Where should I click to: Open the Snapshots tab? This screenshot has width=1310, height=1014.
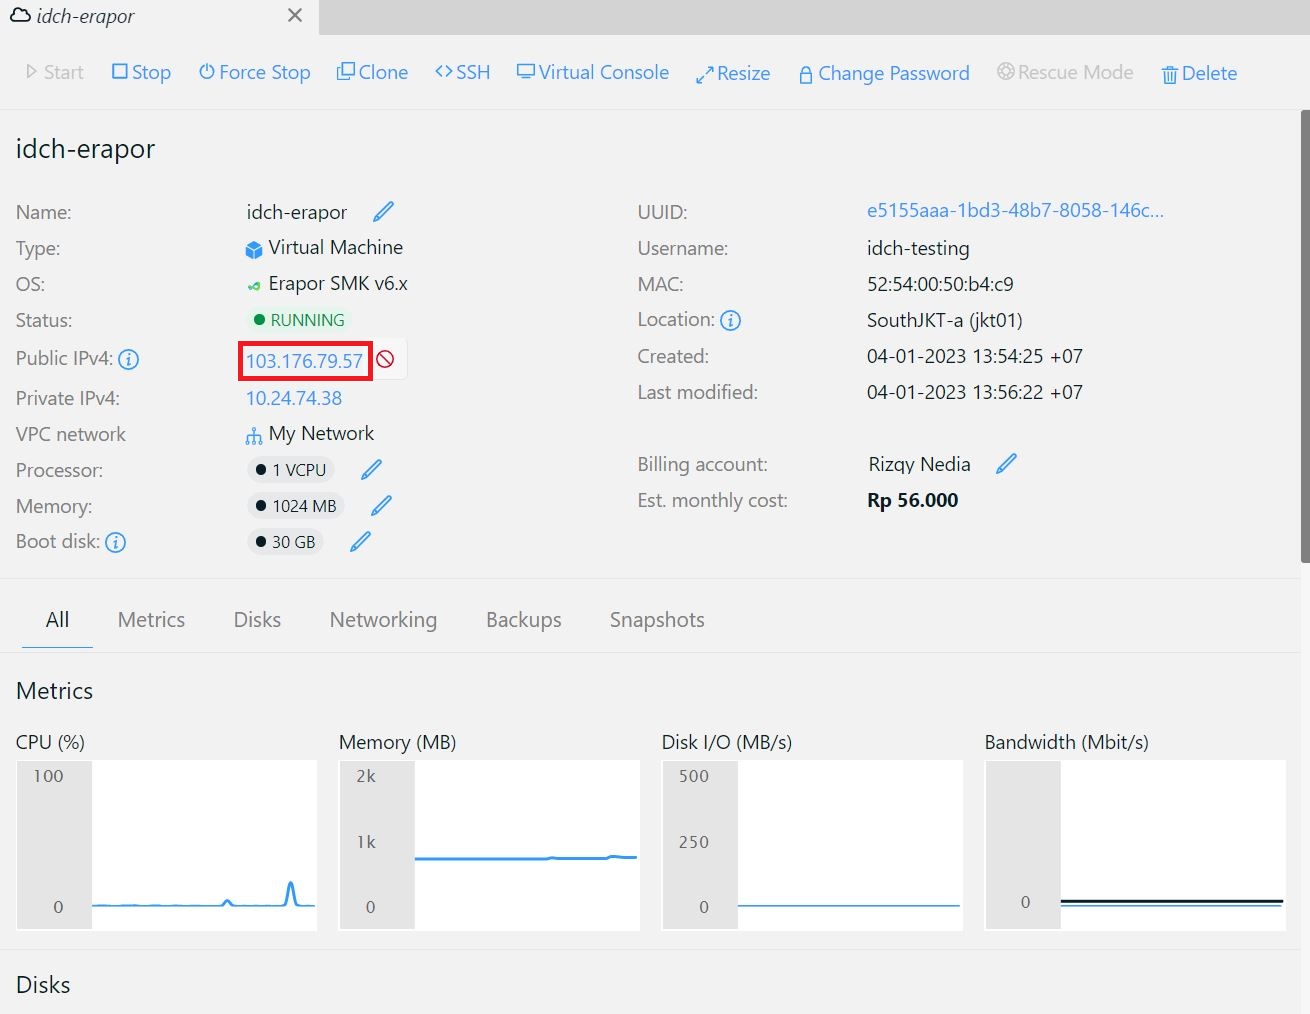click(657, 620)
